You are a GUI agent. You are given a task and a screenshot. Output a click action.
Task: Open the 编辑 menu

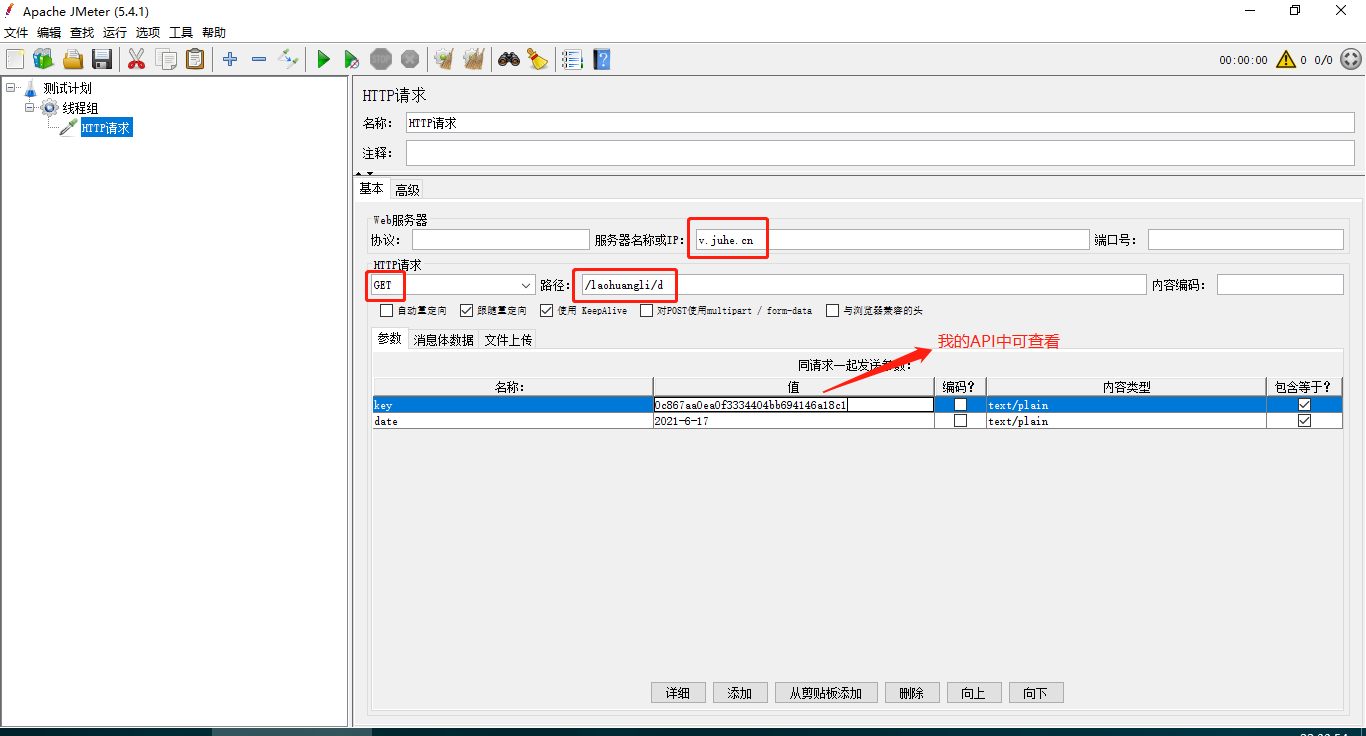click(49, 33)
